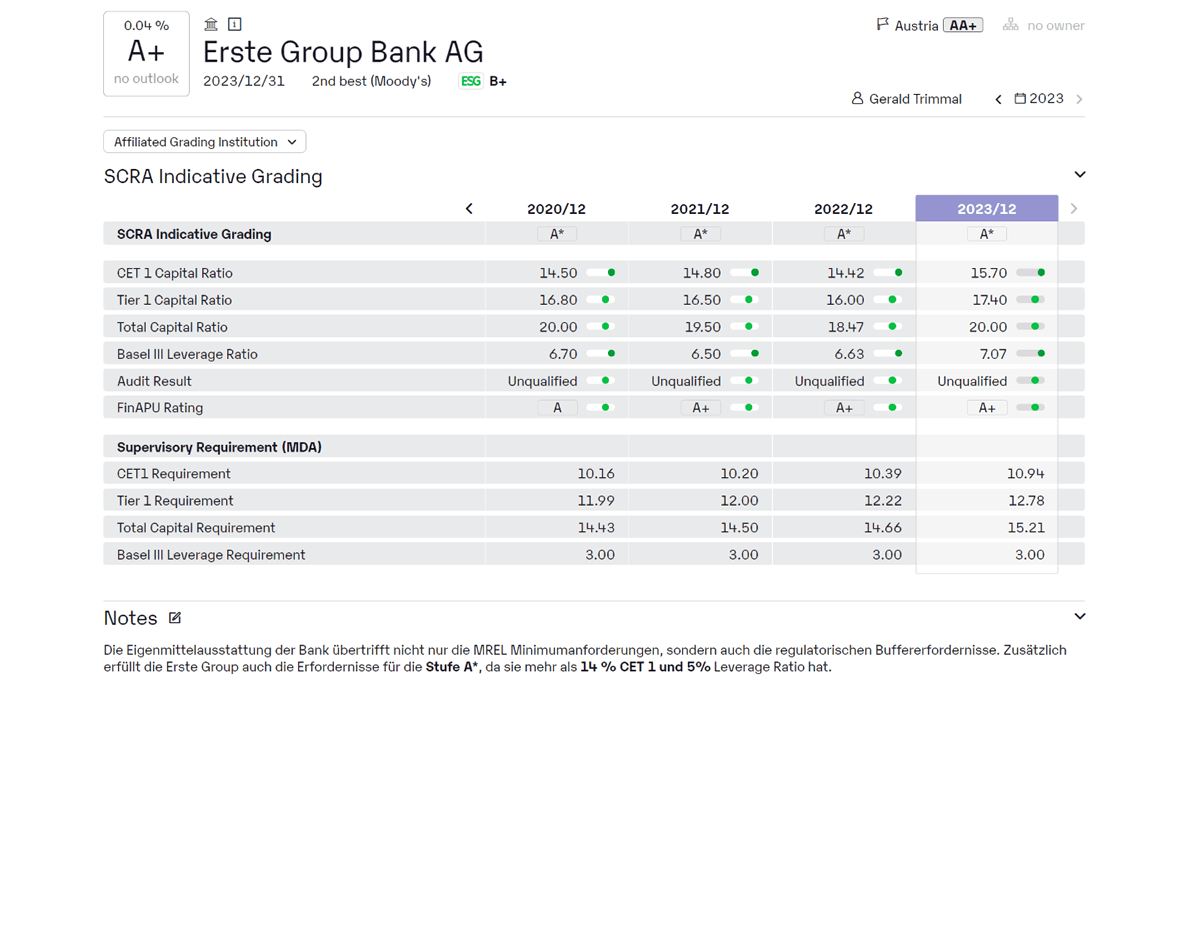
Task: Go to the year before 2023
Action: pos(998,99)
